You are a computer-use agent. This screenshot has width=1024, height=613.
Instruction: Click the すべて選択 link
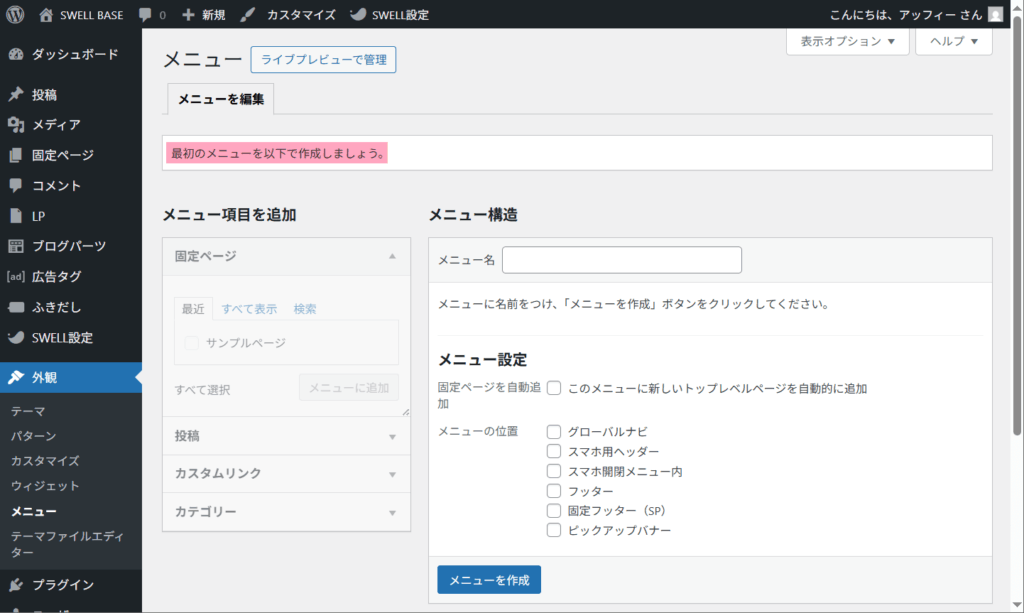tap(202, 390)
